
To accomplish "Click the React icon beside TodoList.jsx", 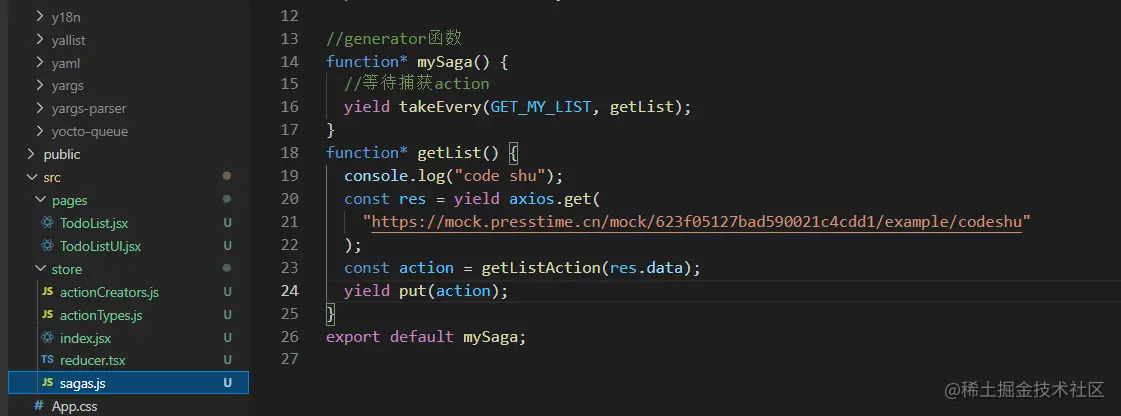I will [47, 223].
